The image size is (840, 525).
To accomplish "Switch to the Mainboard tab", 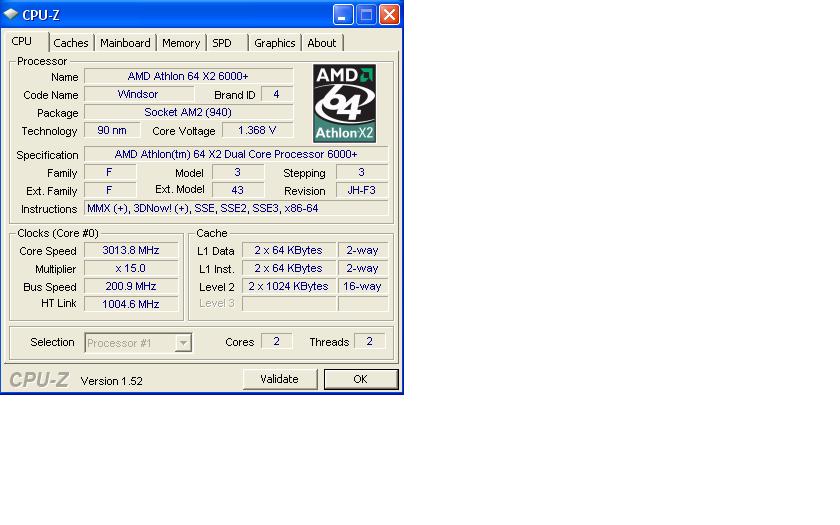I will tap(125, 43).
